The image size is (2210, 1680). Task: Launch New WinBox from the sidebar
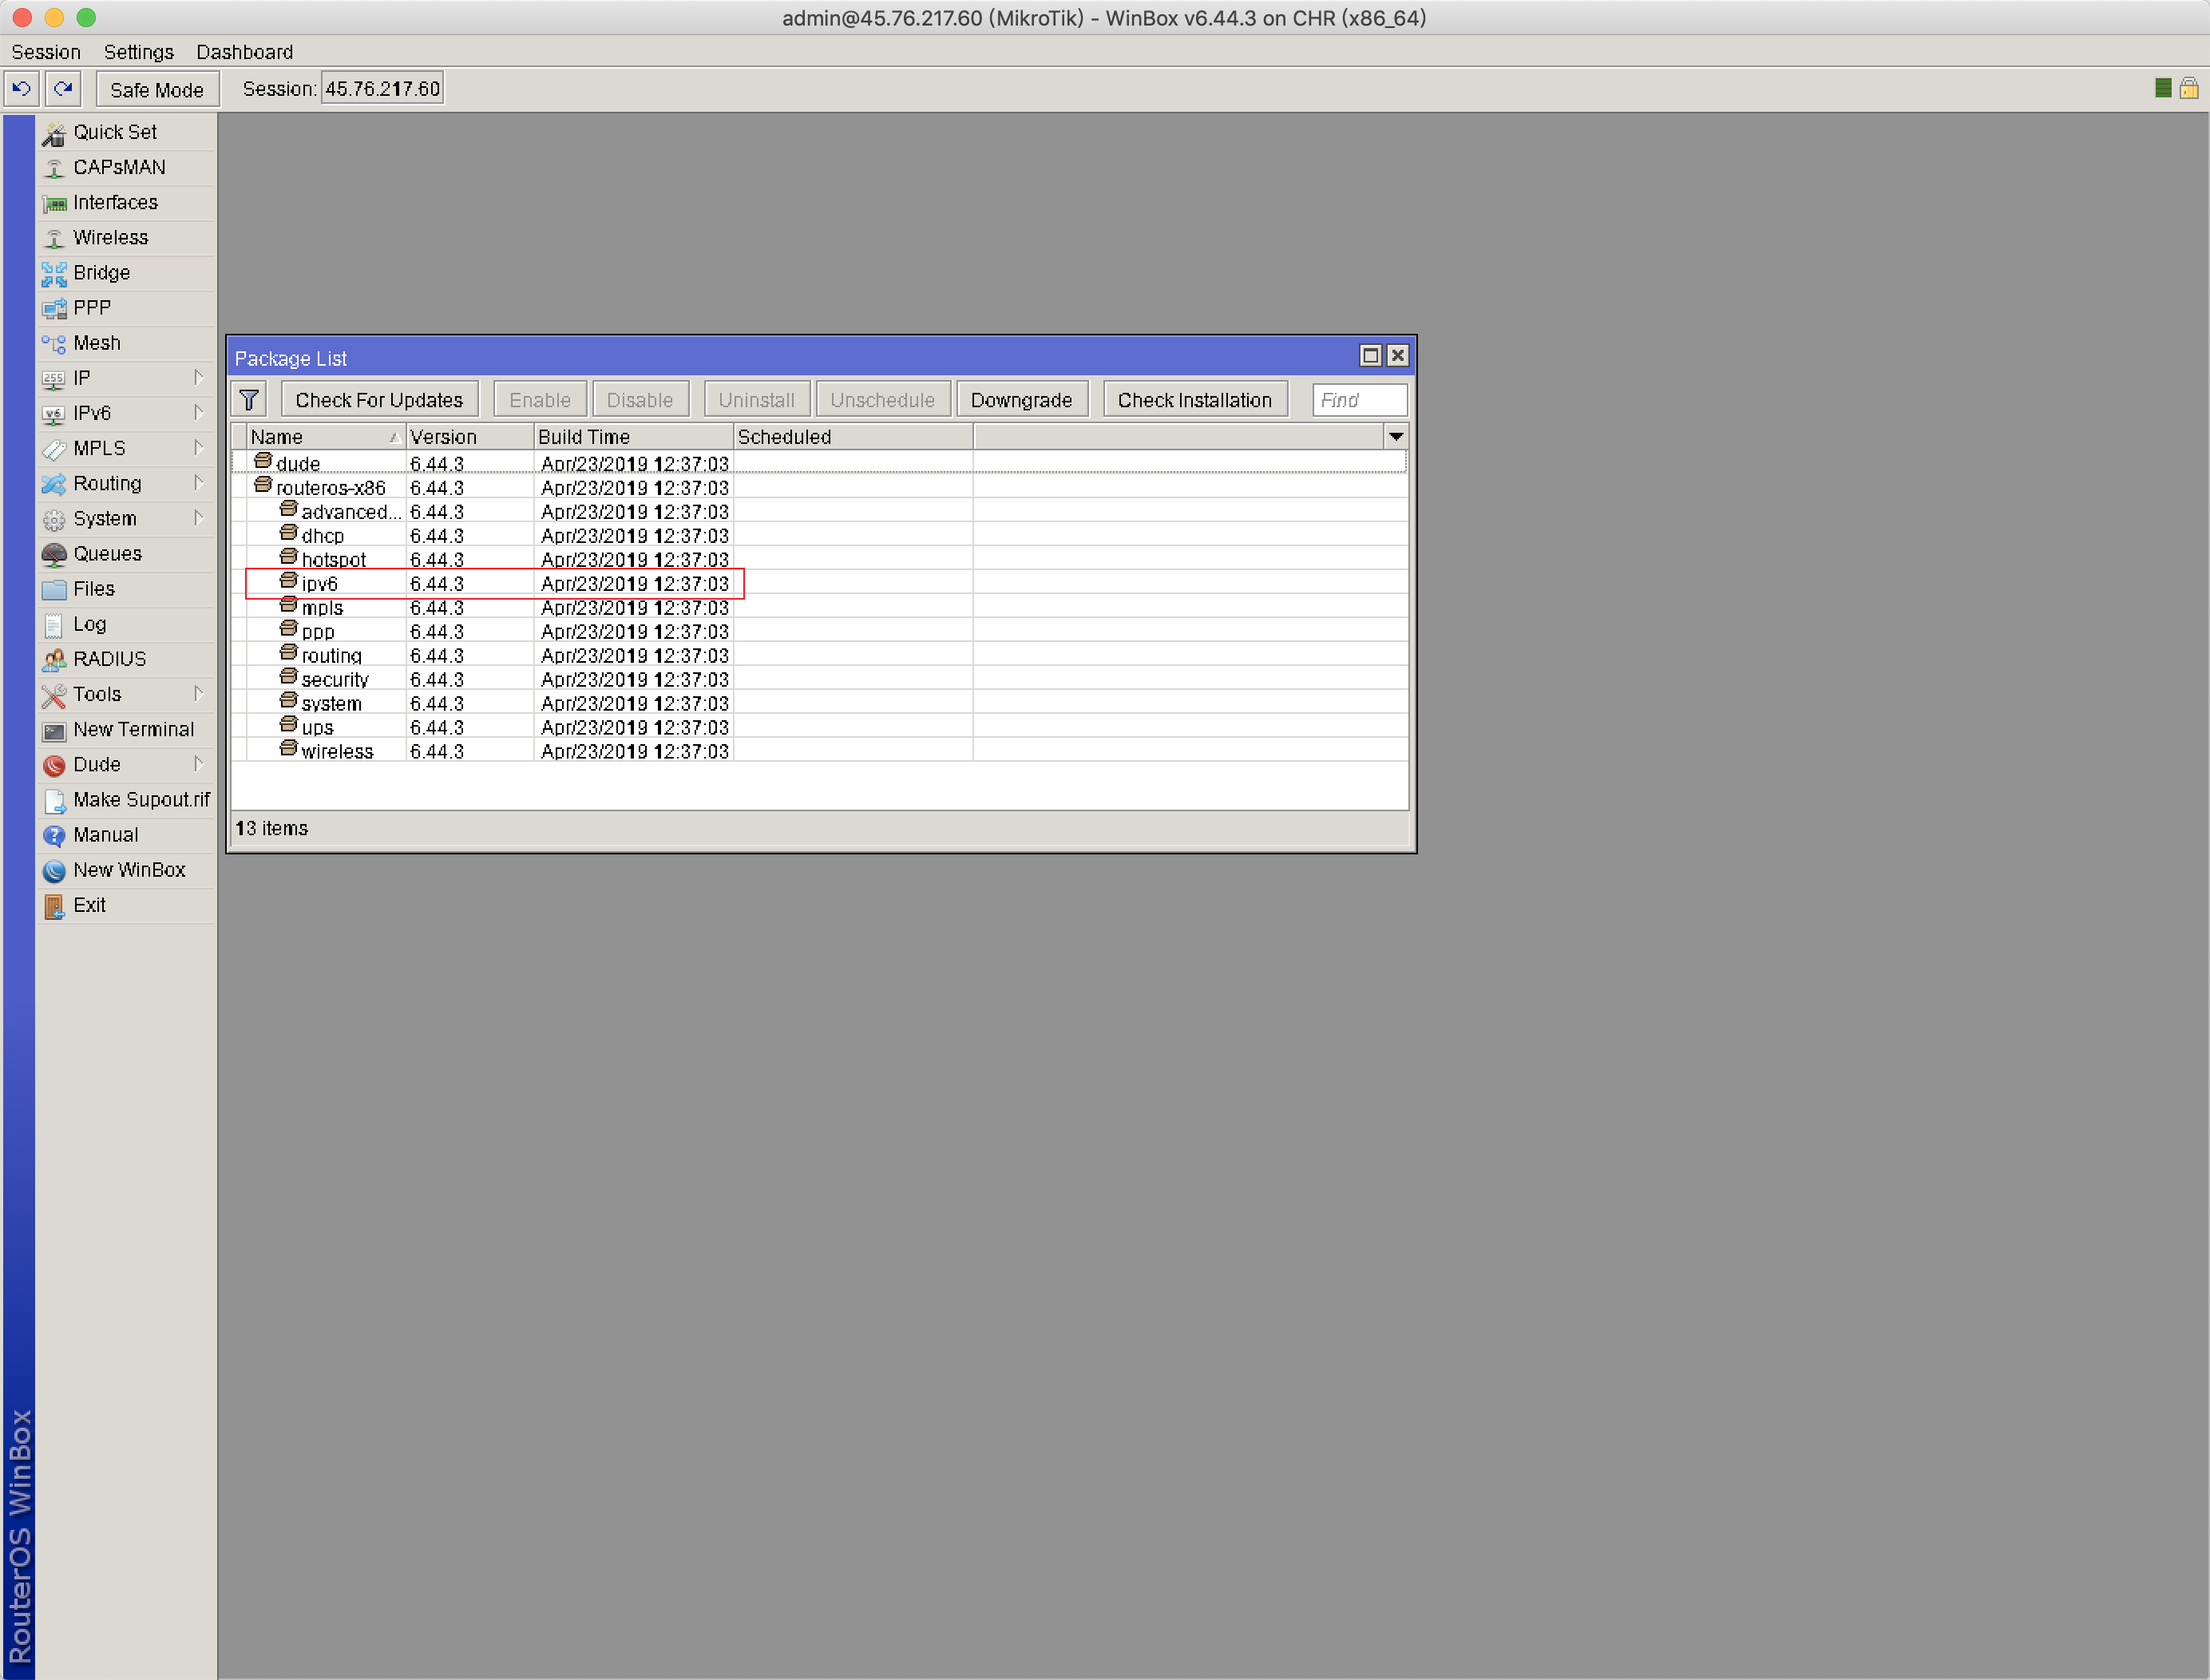(x=126, y=870)
